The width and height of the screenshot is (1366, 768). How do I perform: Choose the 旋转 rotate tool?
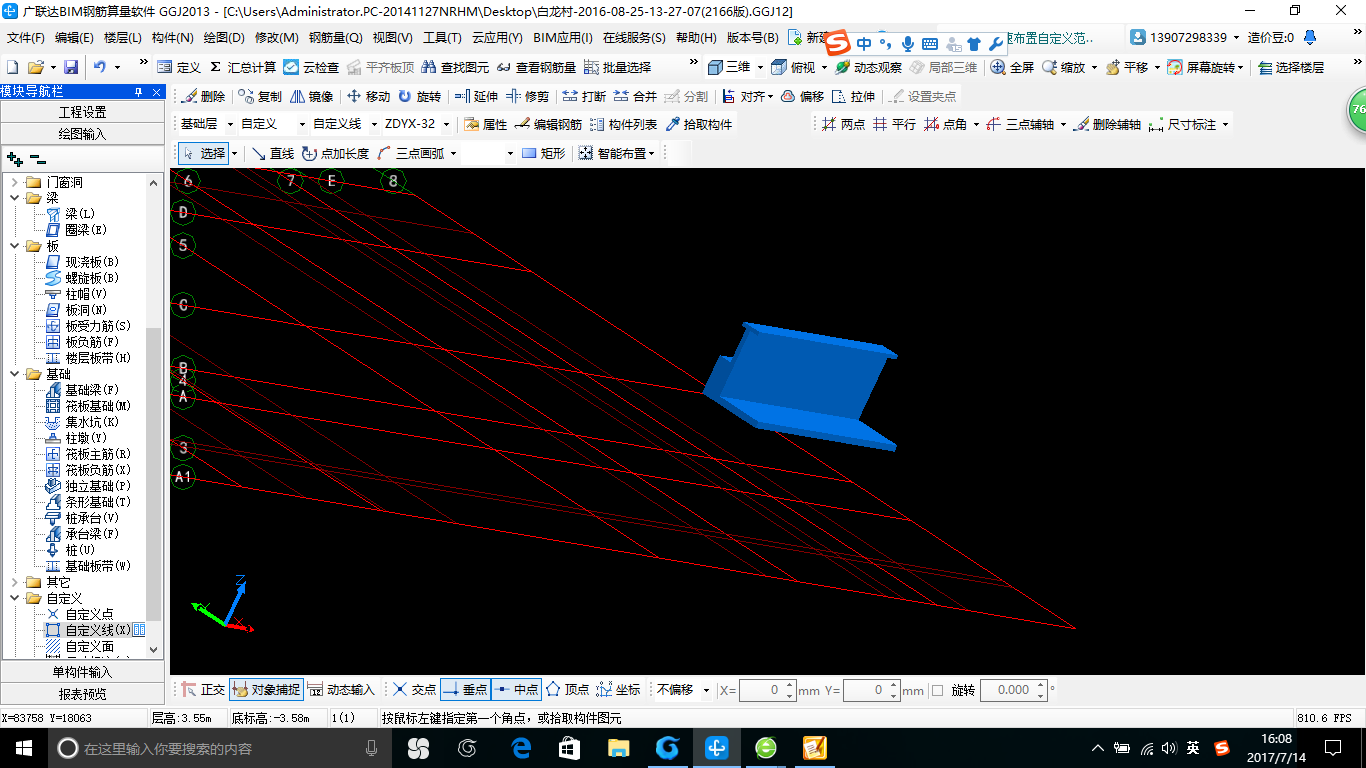[x=419, y=96]
